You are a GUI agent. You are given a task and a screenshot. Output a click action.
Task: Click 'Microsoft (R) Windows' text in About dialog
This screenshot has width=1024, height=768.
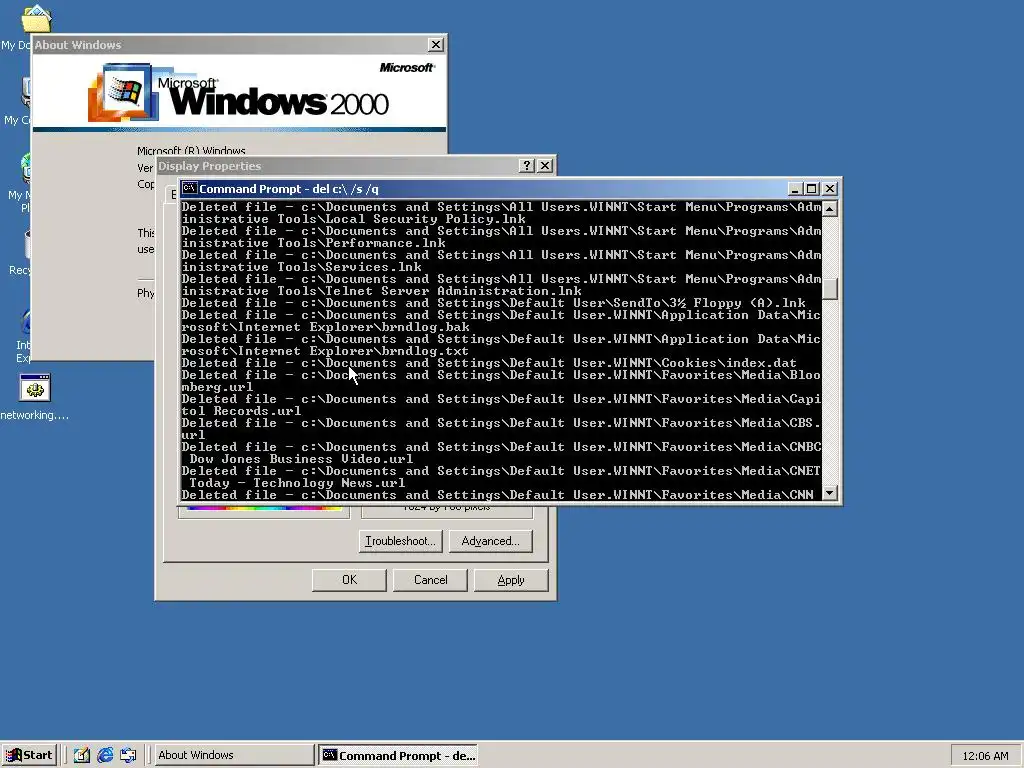pyautogui.click(x=191, y=150)
